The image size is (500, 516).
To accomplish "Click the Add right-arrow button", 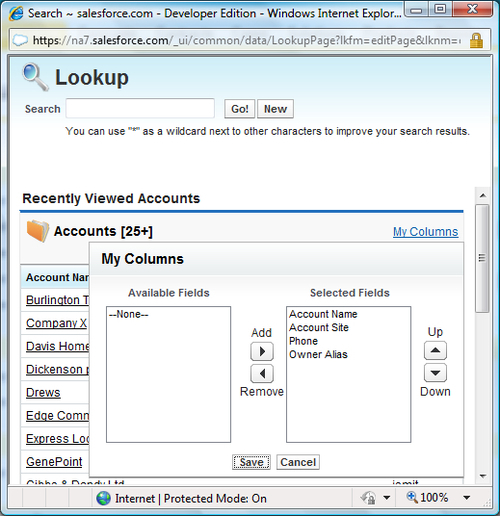I will [x=262, y=351].
